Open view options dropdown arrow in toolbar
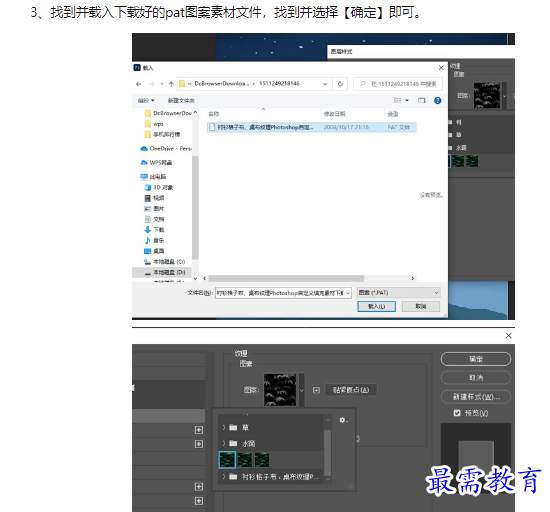550x512 pixels. [407, 100]
